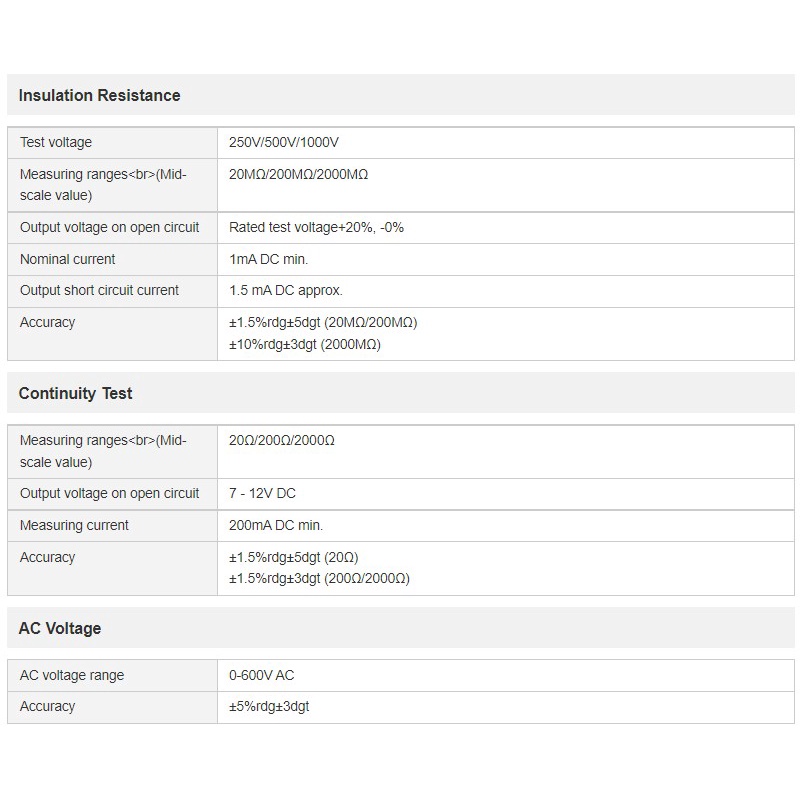The width and height of the screenshot is (800, 800).
Task: Click the Nominal current label
Action: (67, 259)
